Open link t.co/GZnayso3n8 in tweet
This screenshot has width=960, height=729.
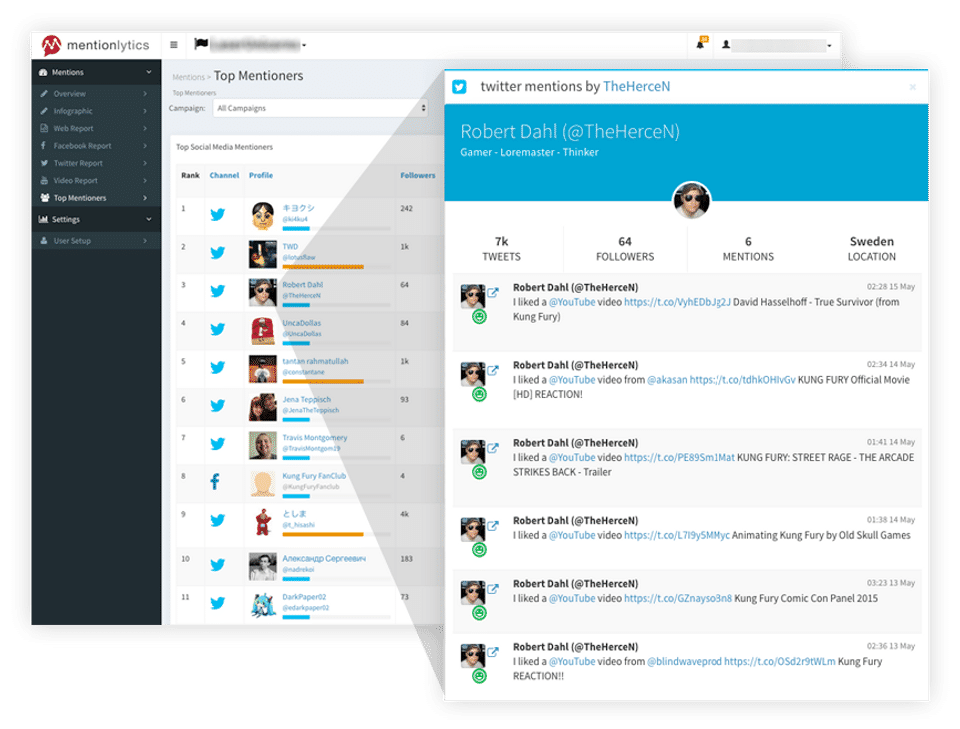click(678, 598)
